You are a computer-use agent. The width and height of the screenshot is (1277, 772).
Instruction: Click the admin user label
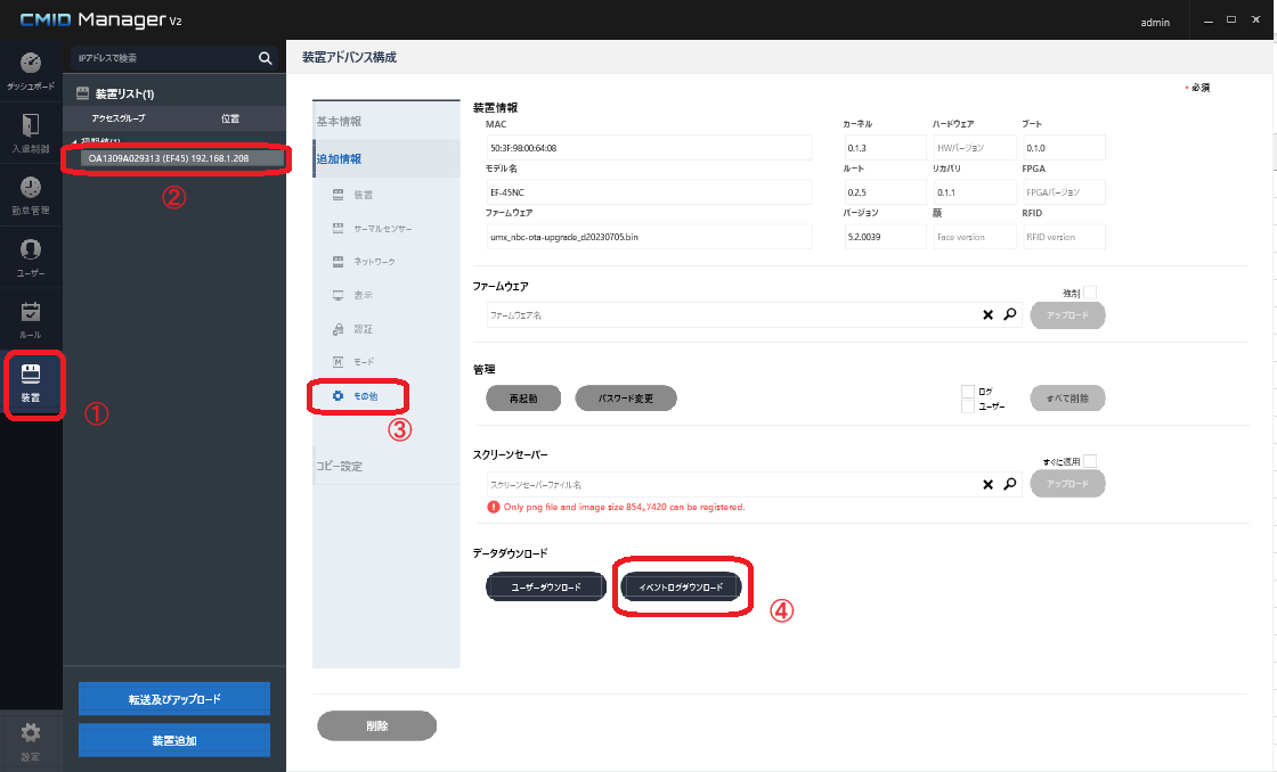coord(1155,22)
